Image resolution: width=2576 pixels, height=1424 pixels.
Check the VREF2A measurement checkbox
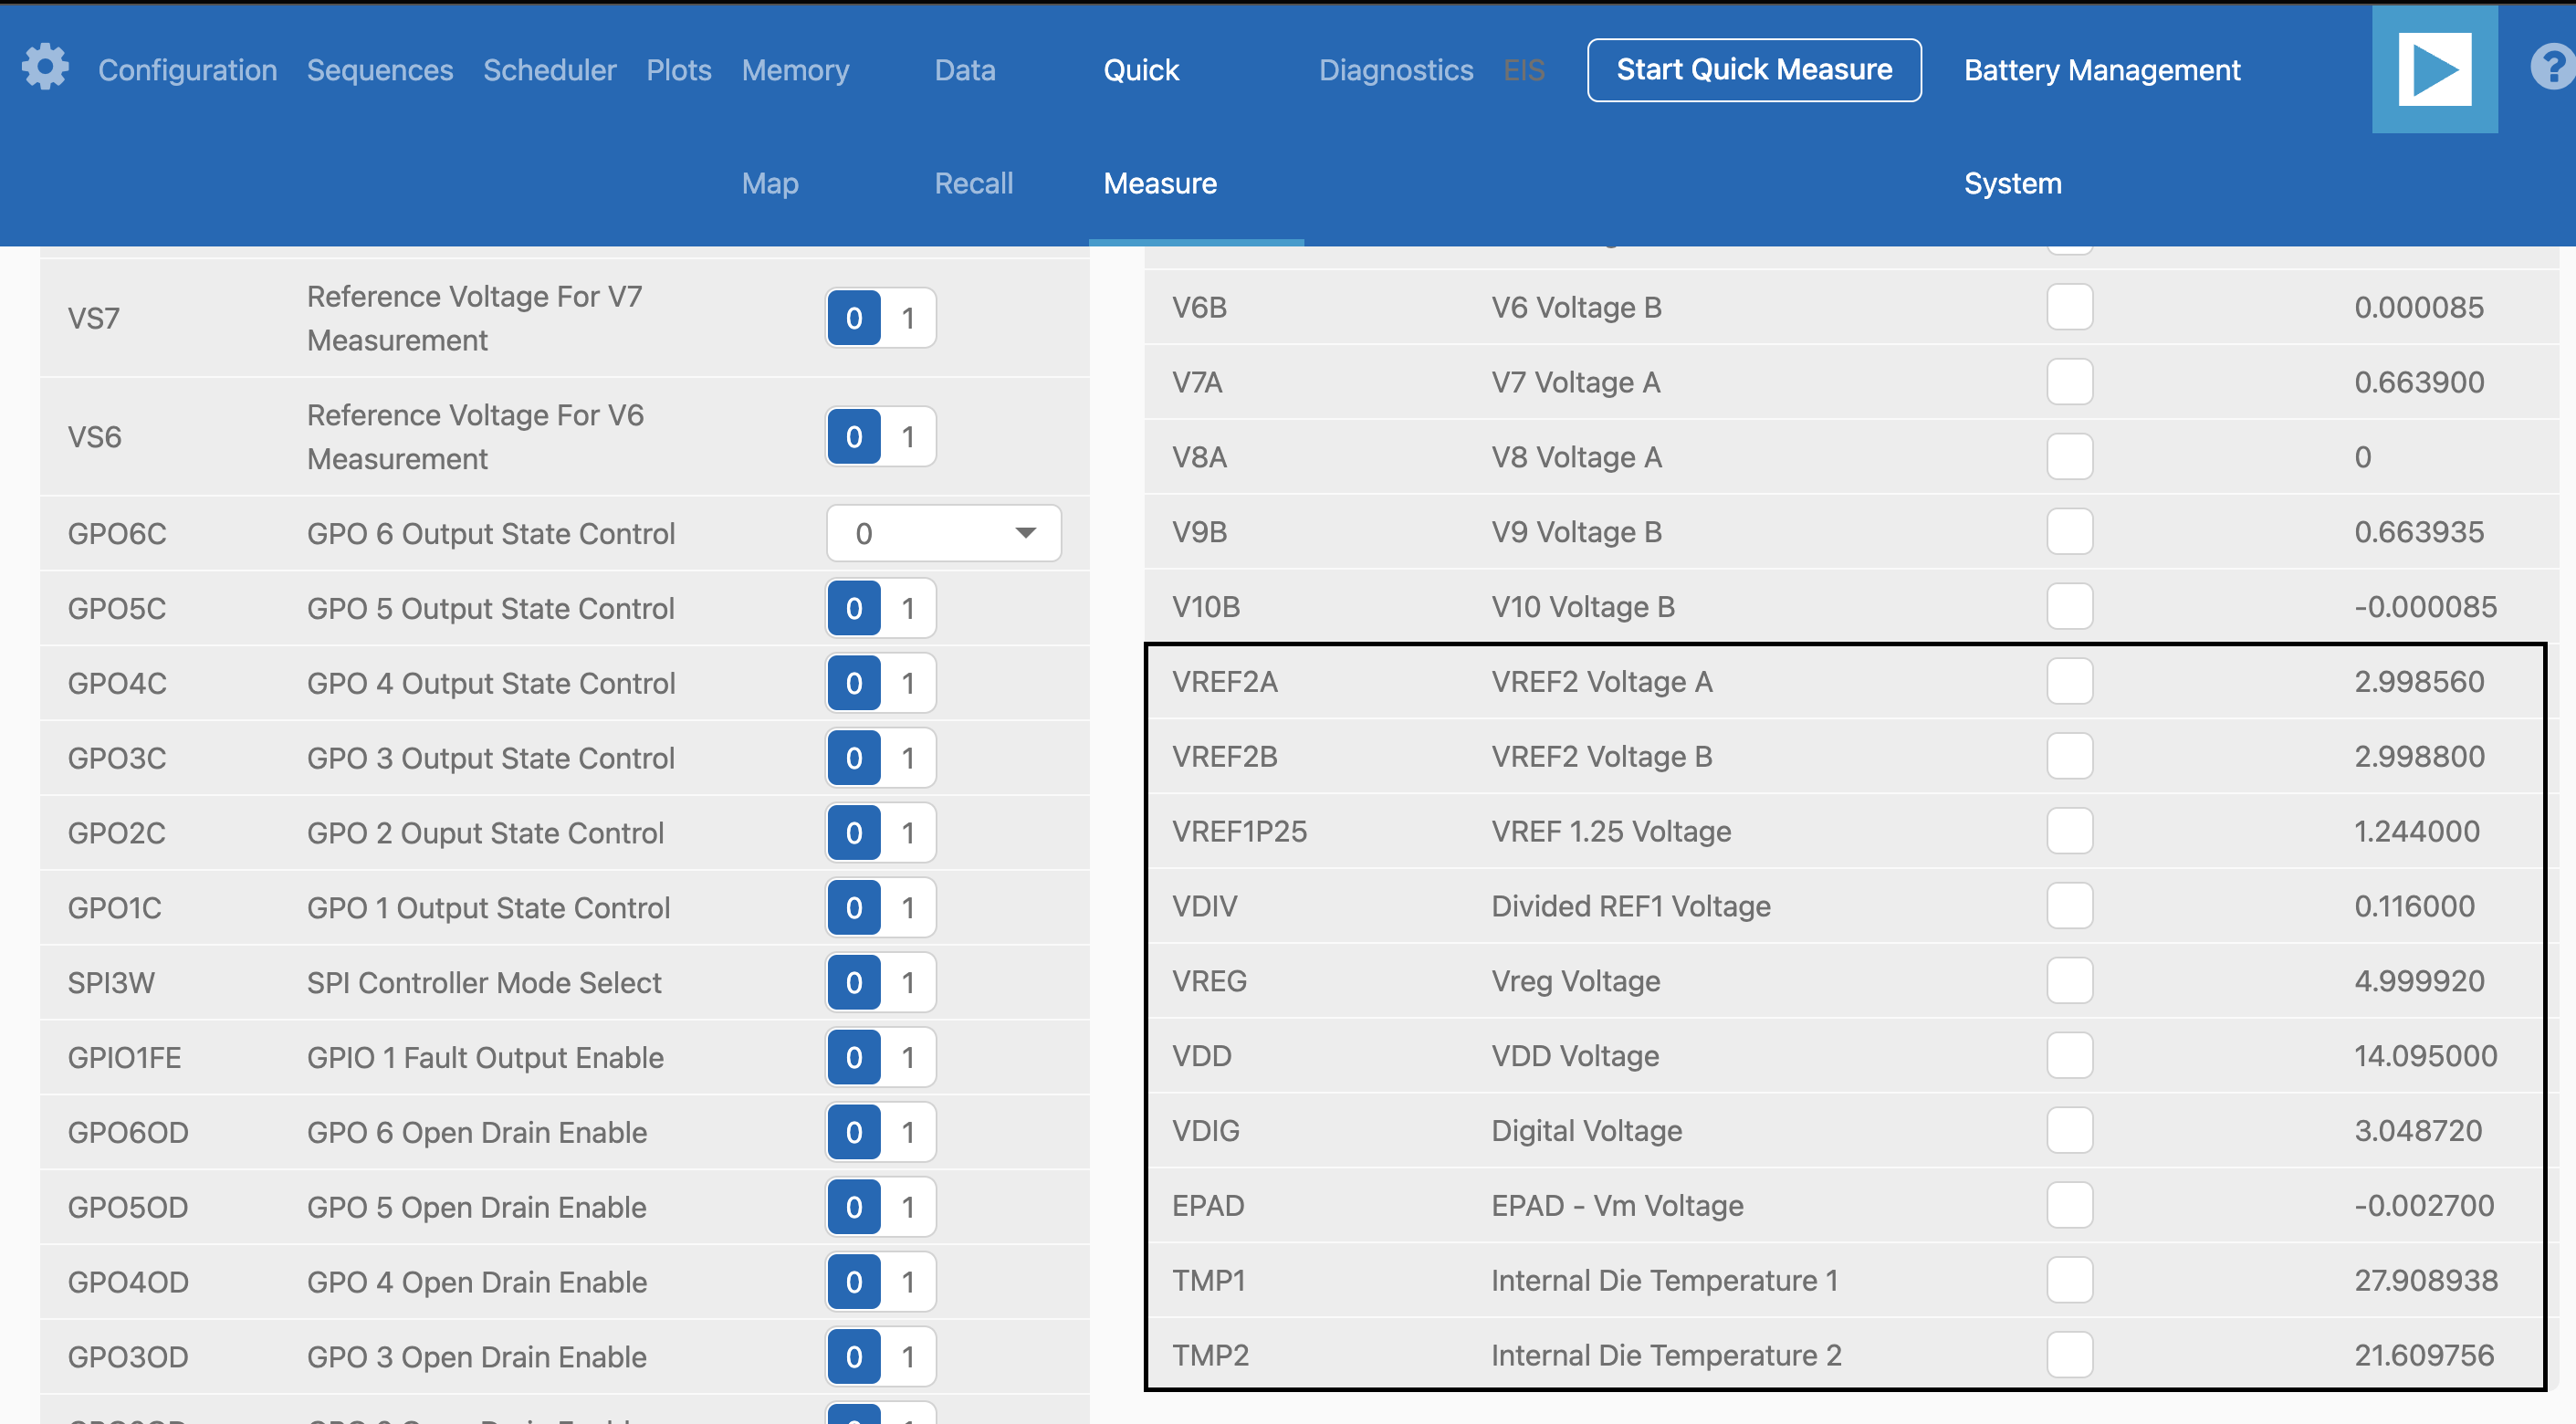[x=2070, y=681]
